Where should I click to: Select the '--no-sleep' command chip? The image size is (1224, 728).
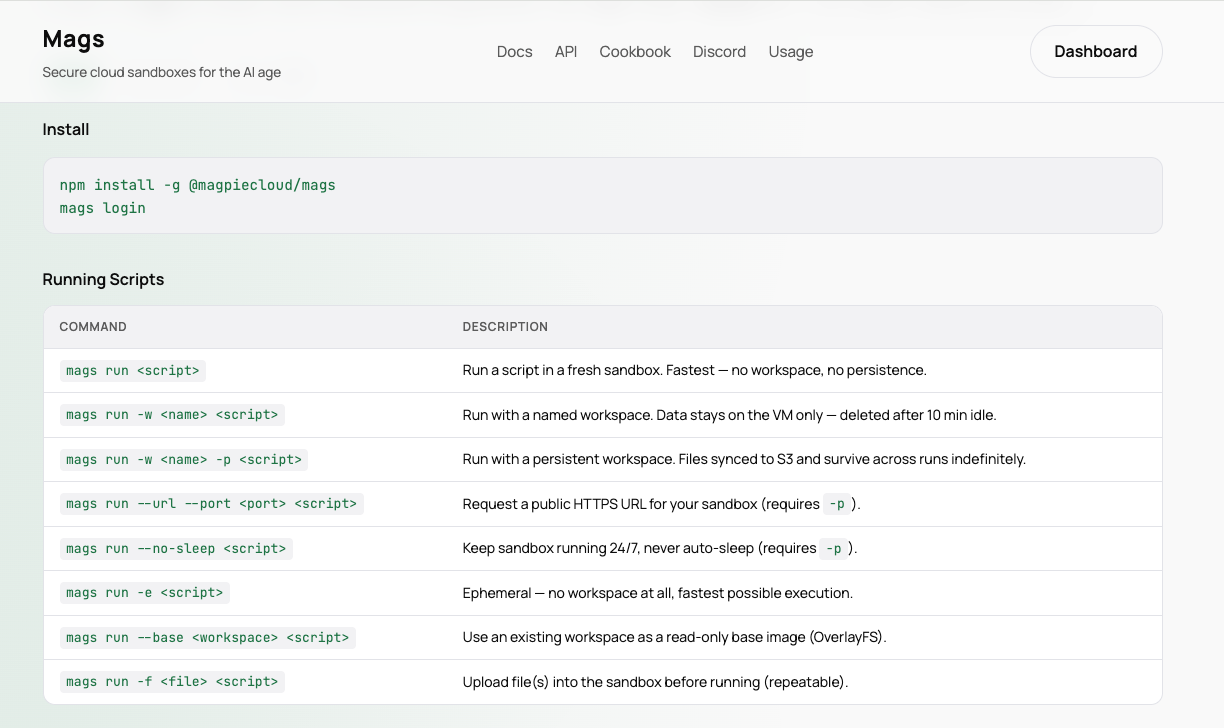coord(175,548)
